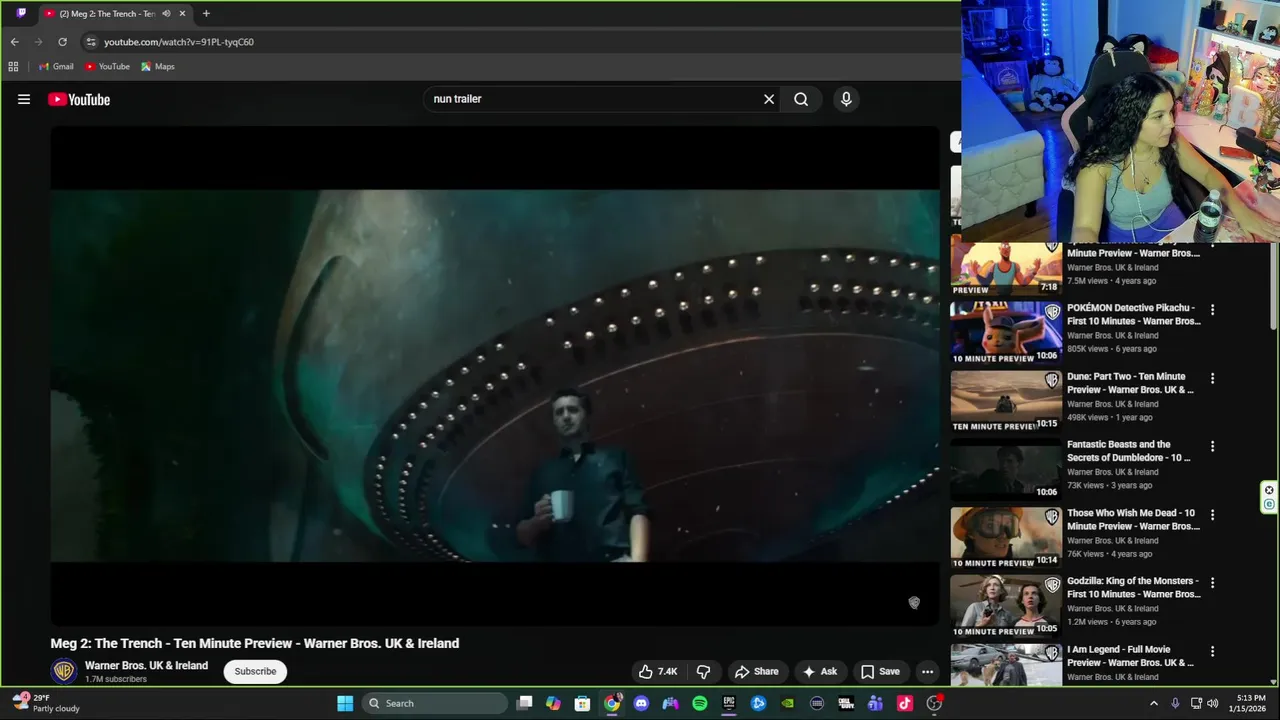Mute the tab via its audio icon
This screenshot has width=1280, height=720.
(166, 14)
